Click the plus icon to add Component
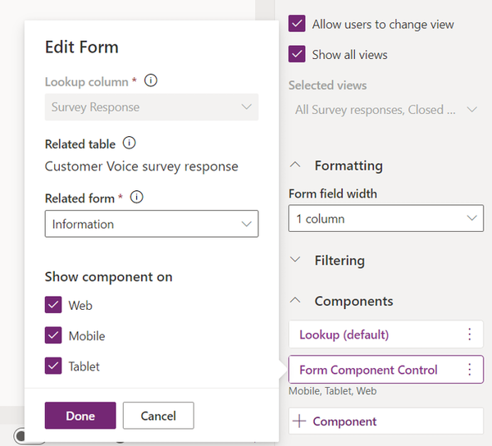This screenshot has width=492, height=446. point(299,421)
